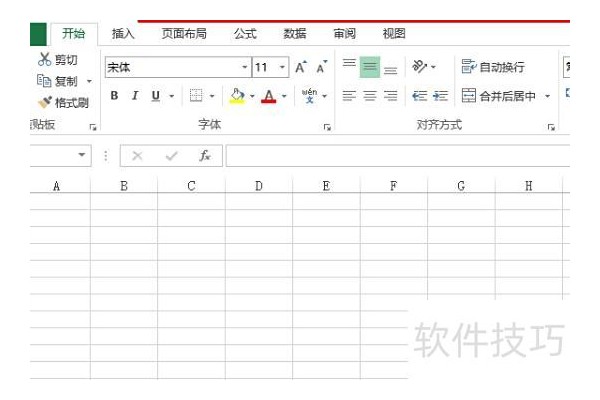This screenshot has height=400, width=600.
Task: Click Merge and Center (合并后居中)
Action: click(499, 95)
